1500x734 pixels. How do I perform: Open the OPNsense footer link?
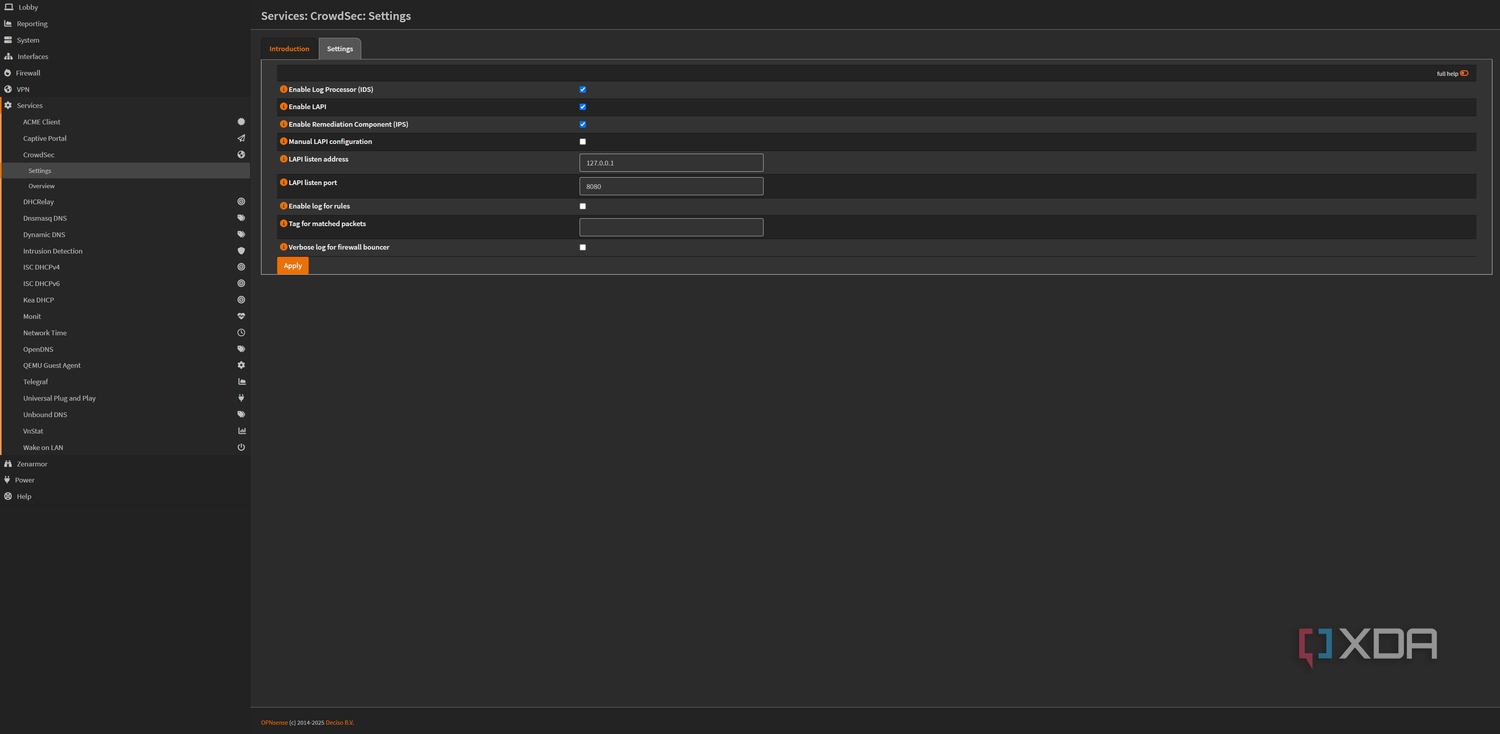pos(274,723)
